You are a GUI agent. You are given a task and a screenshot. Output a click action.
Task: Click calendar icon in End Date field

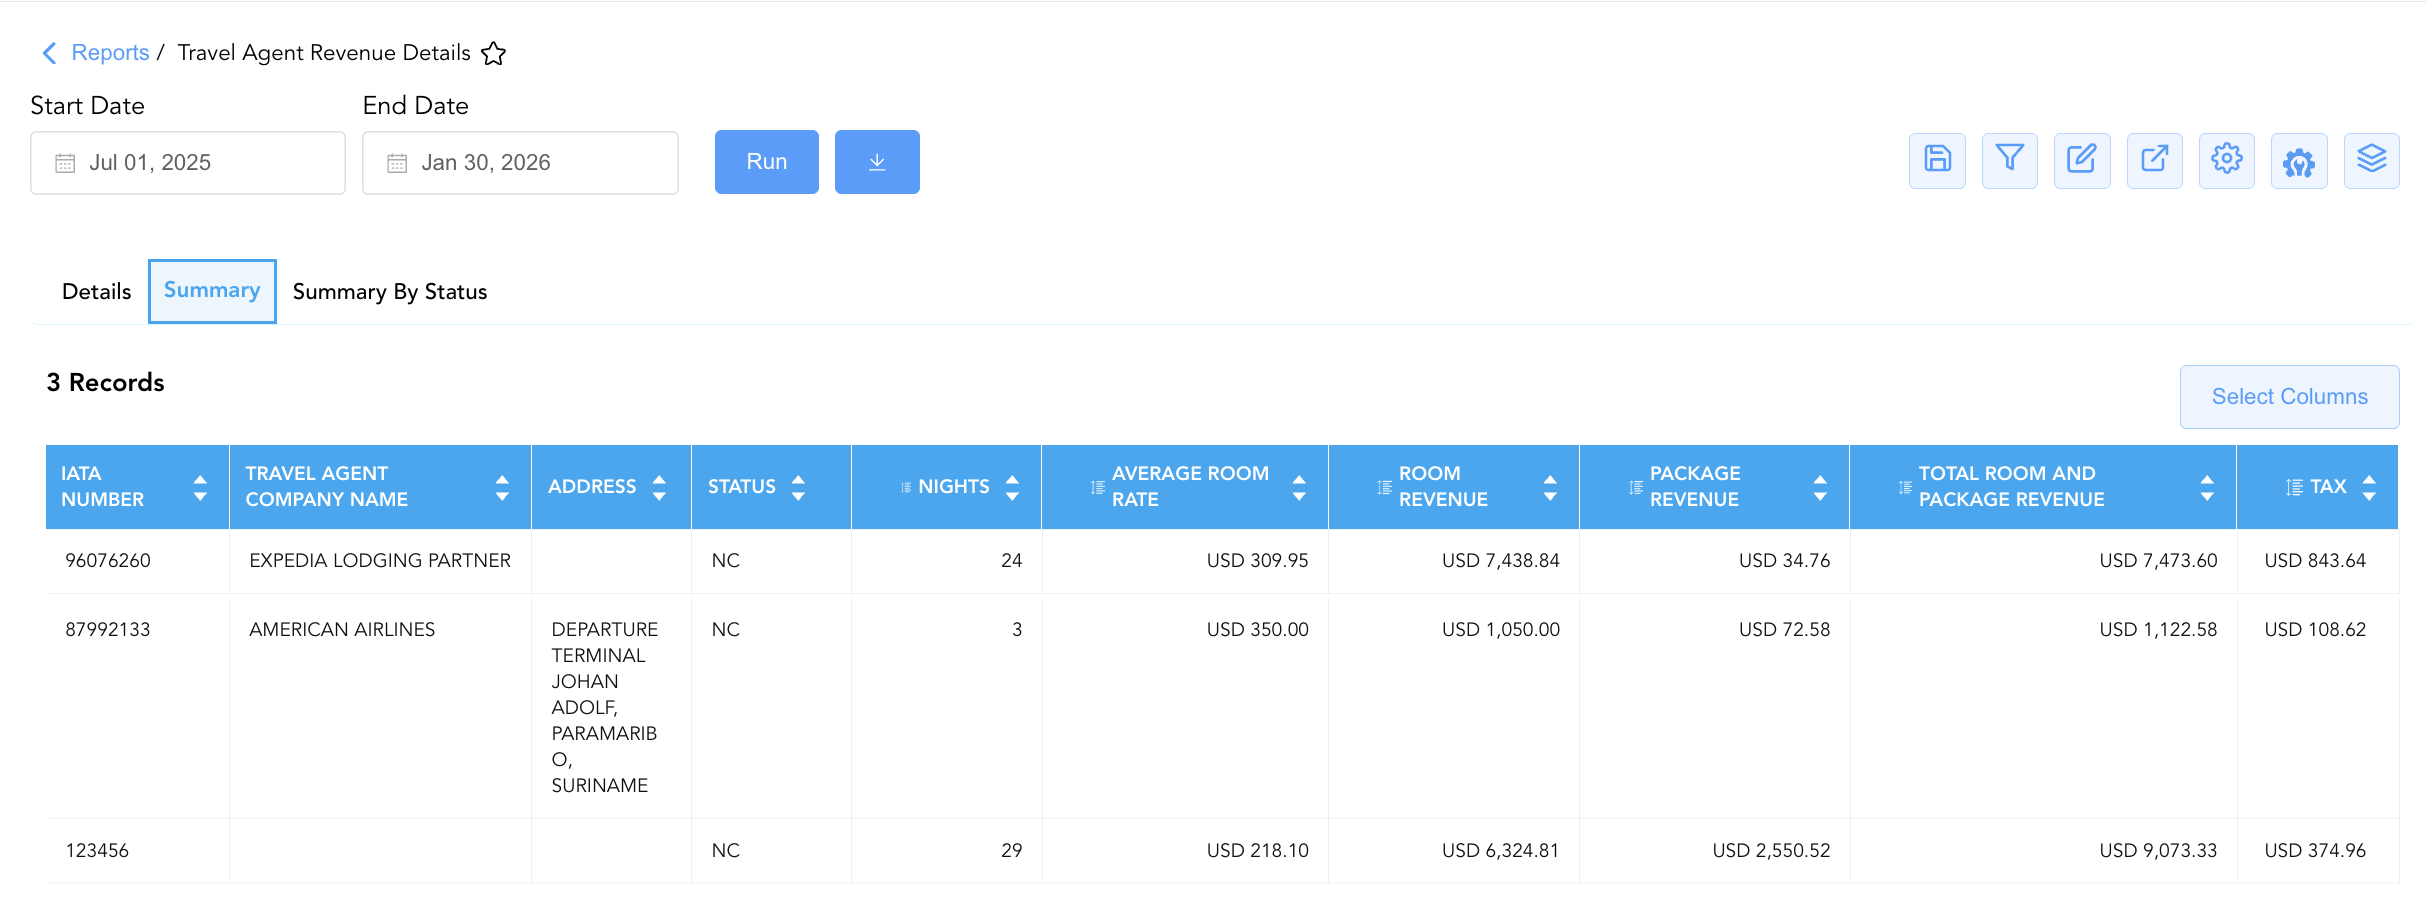tap(397, 163)
